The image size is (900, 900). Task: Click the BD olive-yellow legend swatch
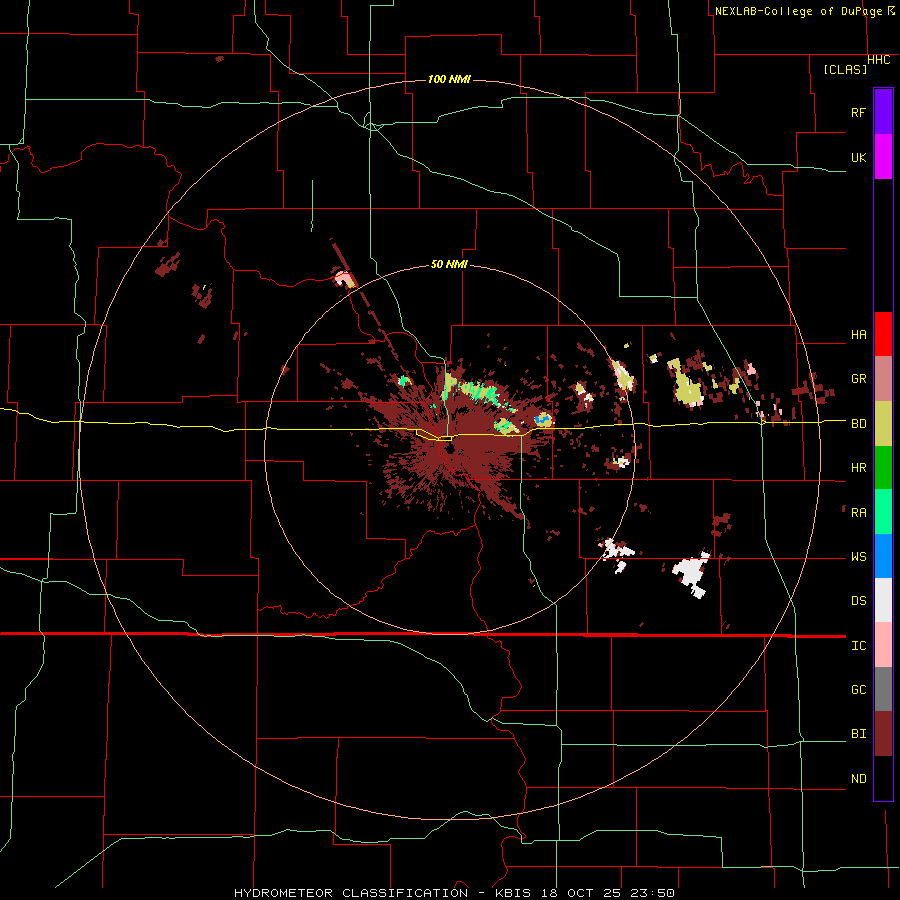pyautogui.click(x=883, y=424)
